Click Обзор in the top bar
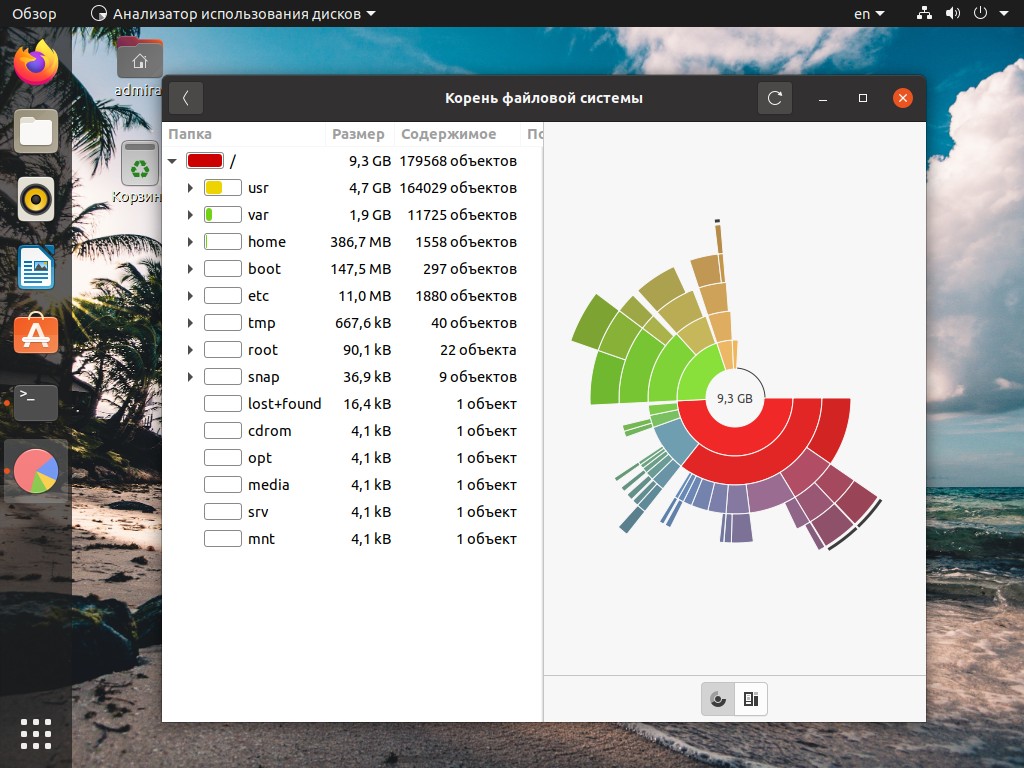1024x768 pixels. point(34,14)
